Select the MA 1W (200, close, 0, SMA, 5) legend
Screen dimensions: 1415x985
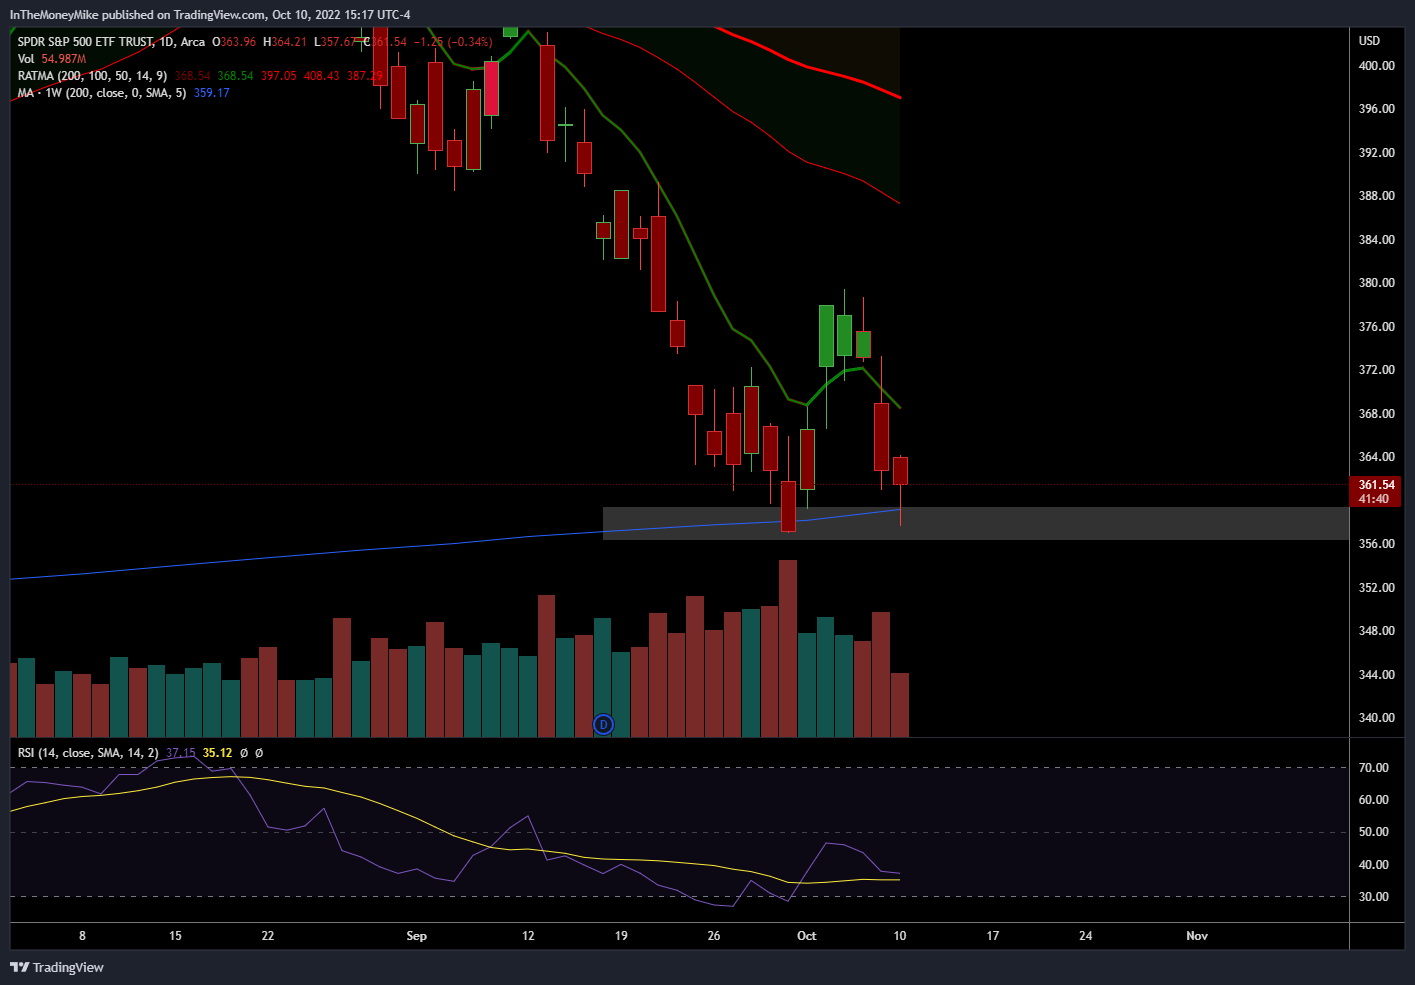click(x=102, y=93)
